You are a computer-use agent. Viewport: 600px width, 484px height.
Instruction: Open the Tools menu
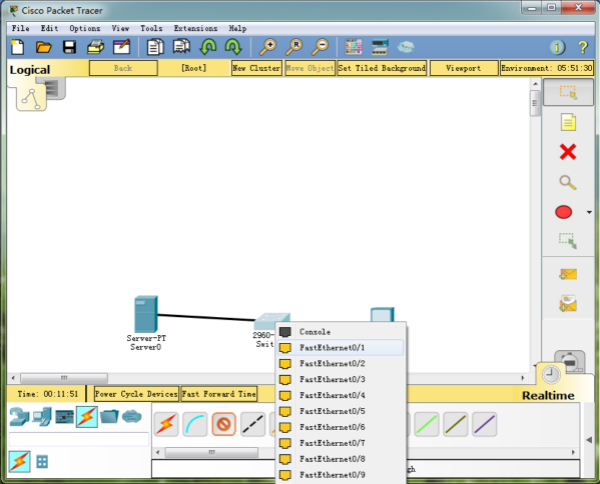tap(151, 28)
